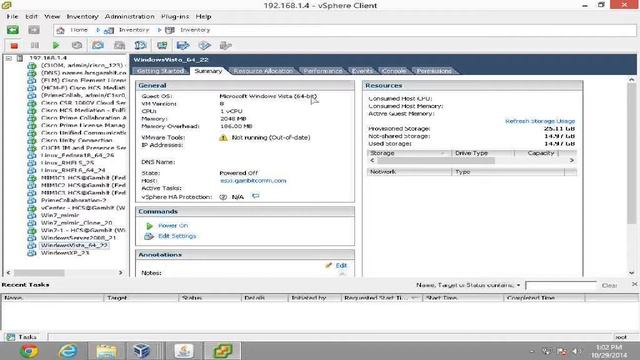This screenshot has height=360, width=640.
Task: Click the Initiated by column header
Action: point(314,298)
